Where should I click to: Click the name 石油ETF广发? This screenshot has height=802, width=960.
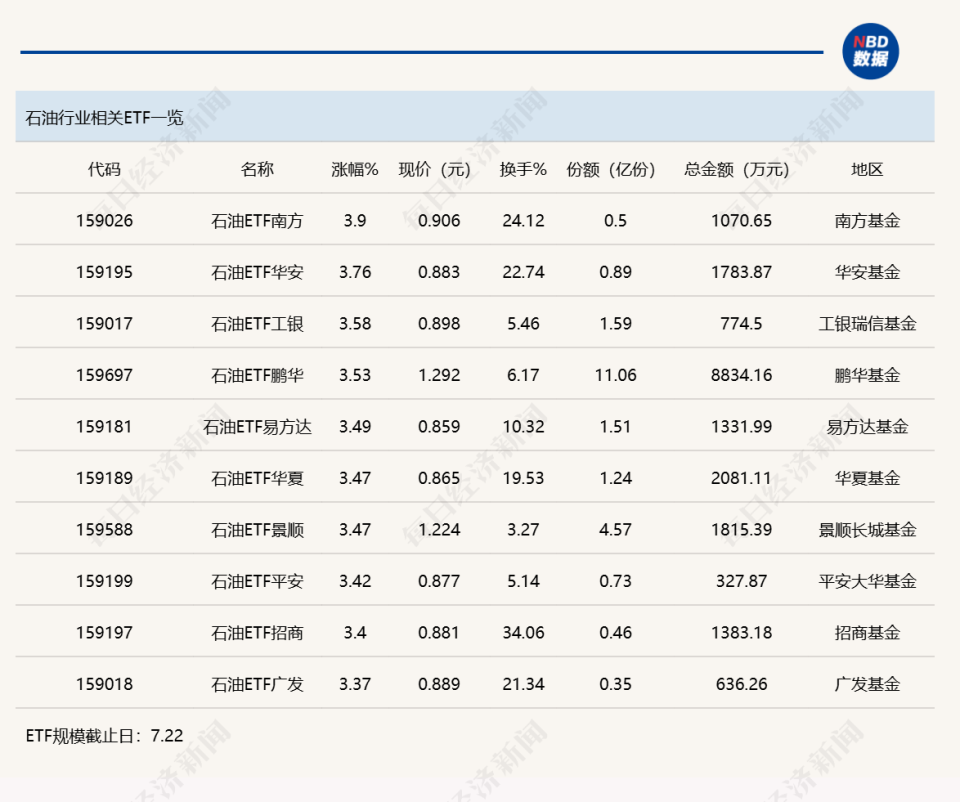tap(257, 683)
